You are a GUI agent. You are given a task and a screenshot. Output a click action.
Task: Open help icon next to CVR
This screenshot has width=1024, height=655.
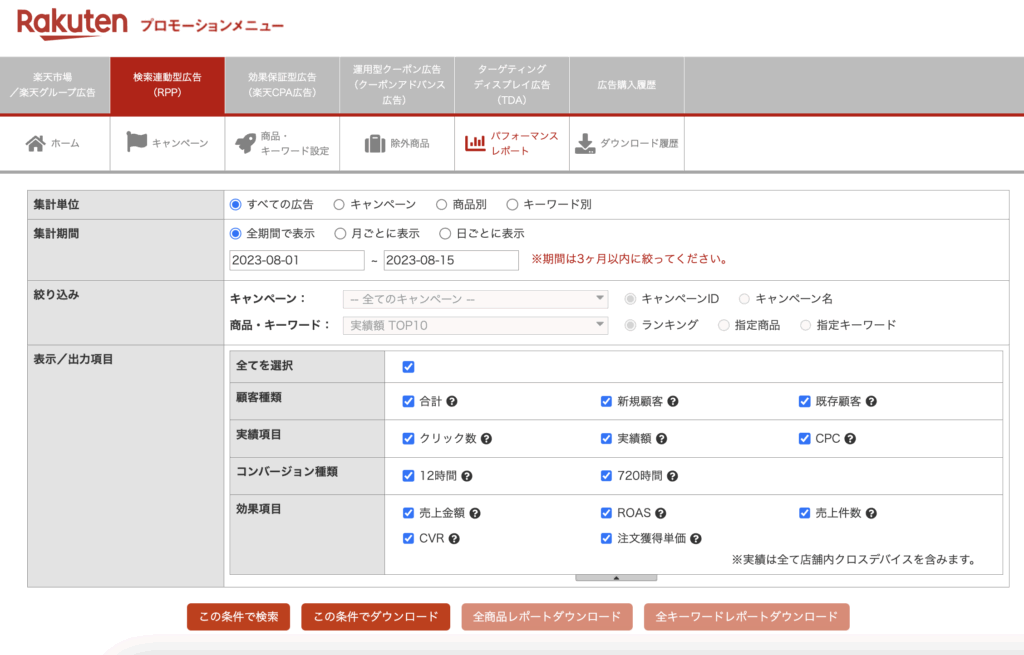pyautogui.click(x=454, y=539)
